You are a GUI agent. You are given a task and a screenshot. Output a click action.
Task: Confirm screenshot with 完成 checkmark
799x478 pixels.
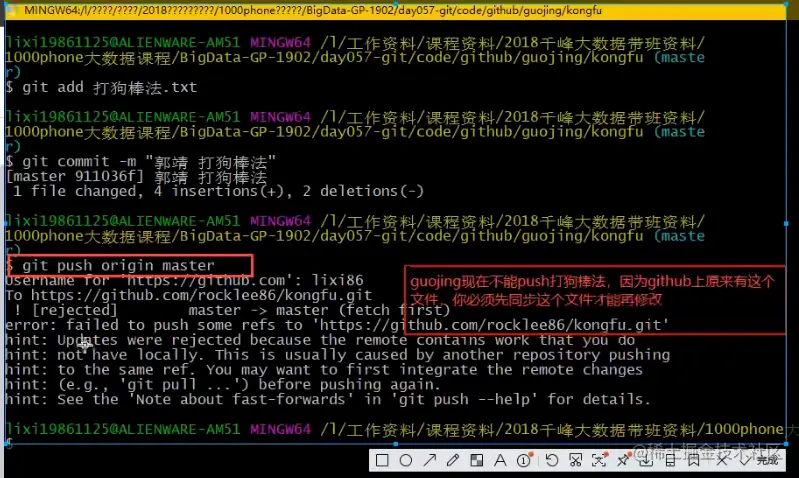(759, 461)
